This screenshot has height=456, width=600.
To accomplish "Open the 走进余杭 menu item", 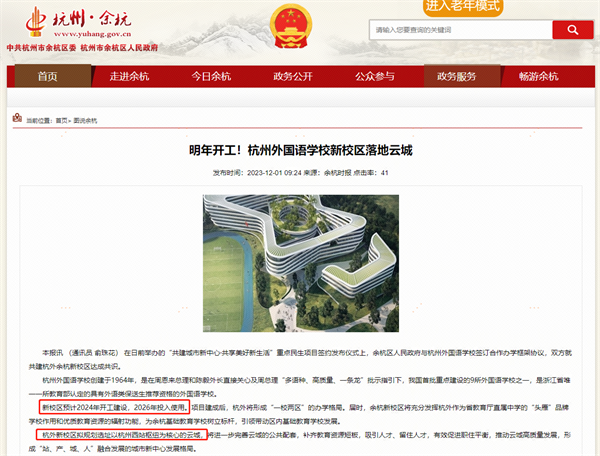I will coord(129,76).
